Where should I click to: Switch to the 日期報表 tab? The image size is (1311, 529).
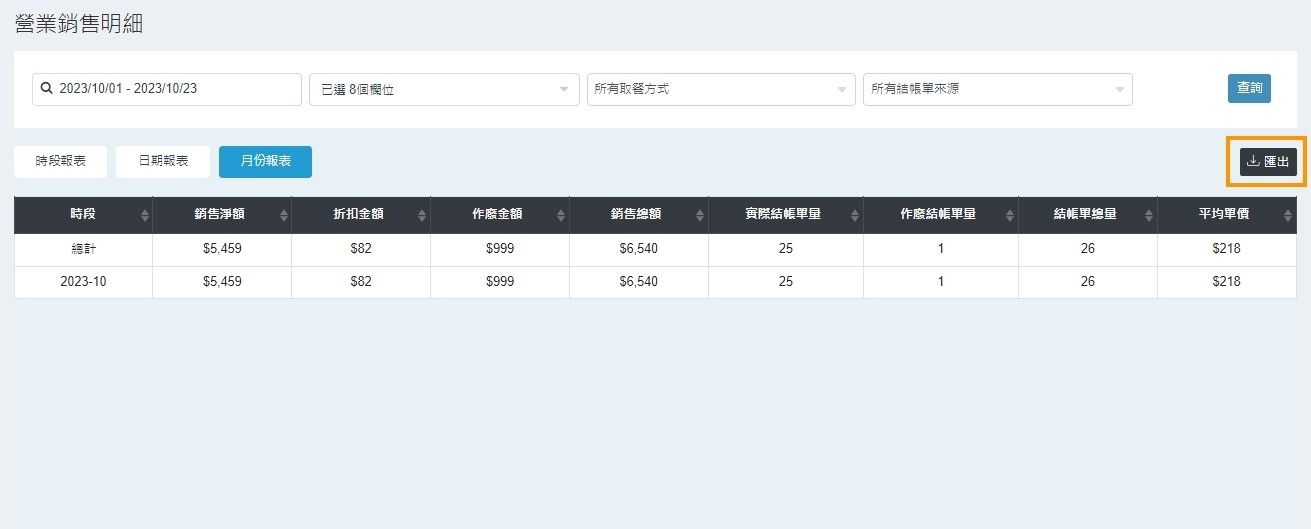coord(163,161)
